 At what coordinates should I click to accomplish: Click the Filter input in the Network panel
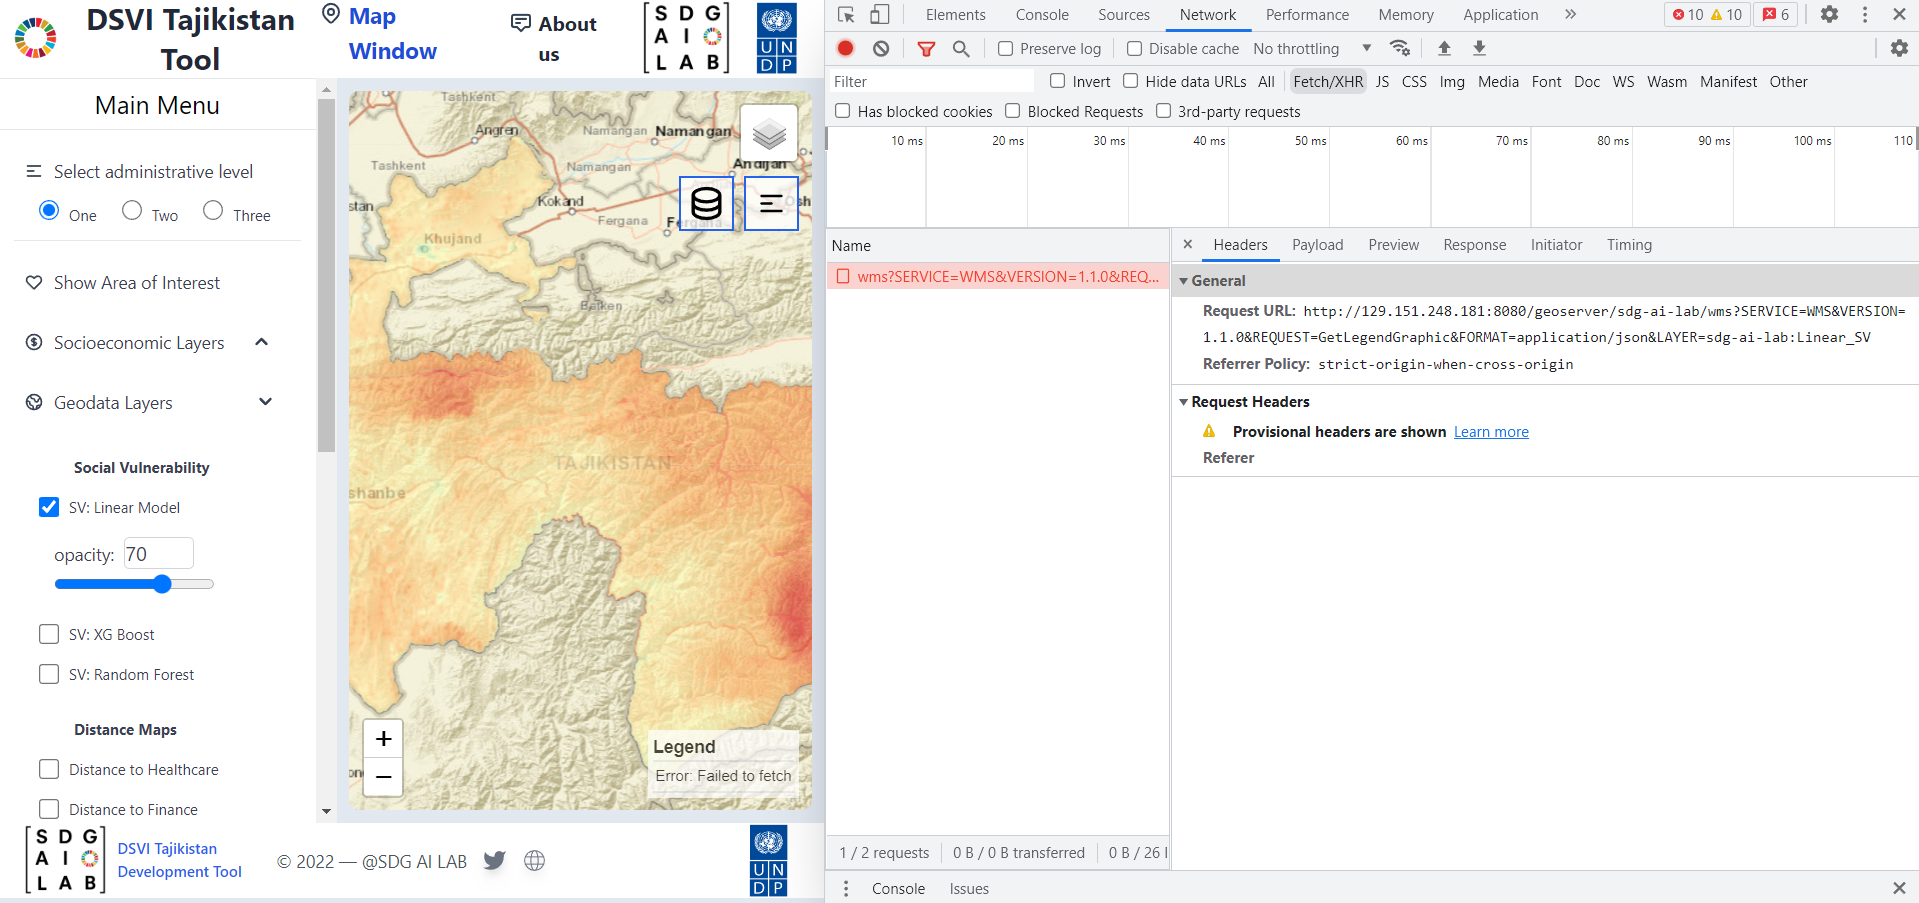point(930,80)
